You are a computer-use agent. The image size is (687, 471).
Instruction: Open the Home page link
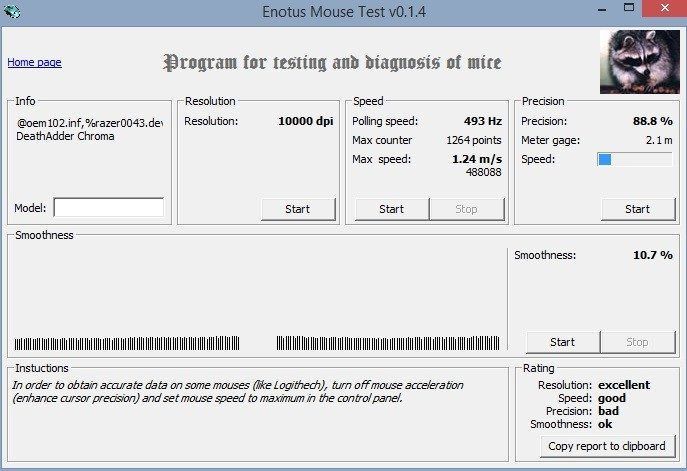(34, 62)
